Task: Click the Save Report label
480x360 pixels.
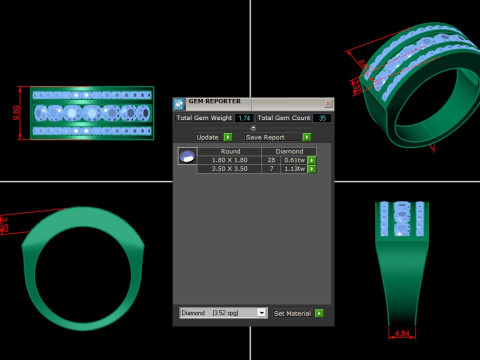Action: (x=265, y=137)
